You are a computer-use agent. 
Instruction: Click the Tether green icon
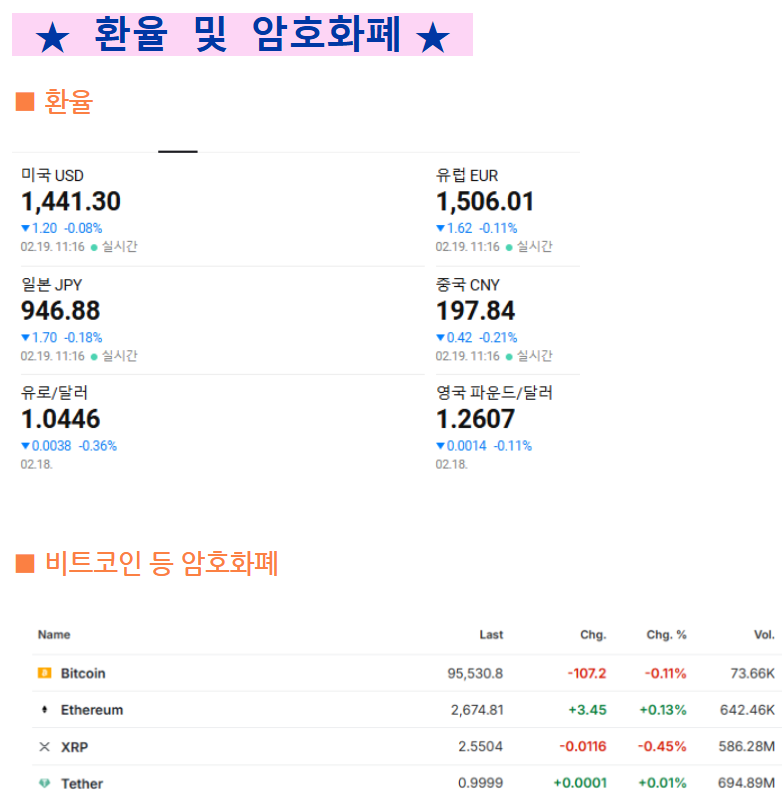pyautogui.click(x=45, y=783)
